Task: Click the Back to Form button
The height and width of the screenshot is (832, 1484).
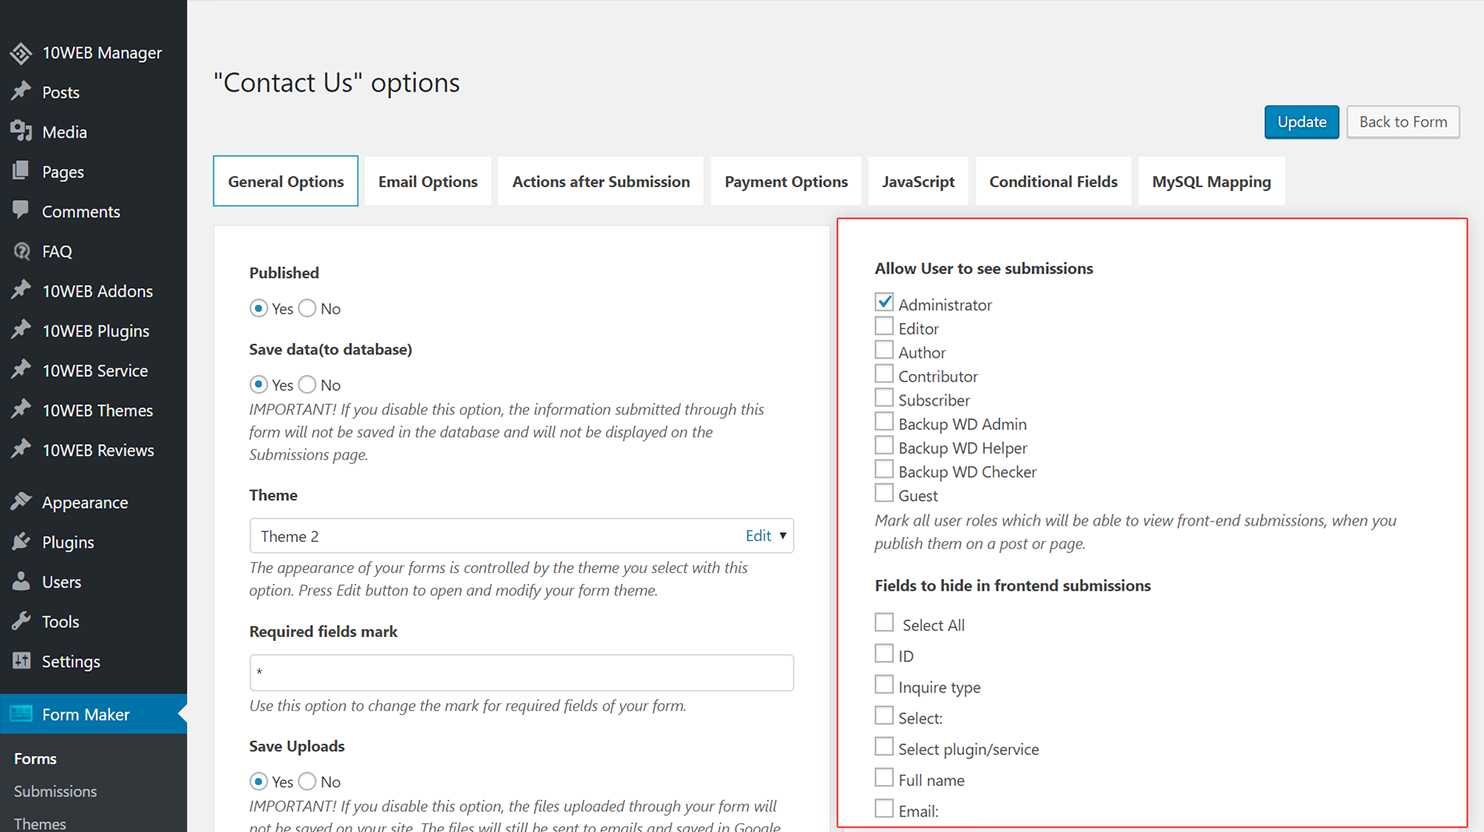Action: tap(1403, 122)
